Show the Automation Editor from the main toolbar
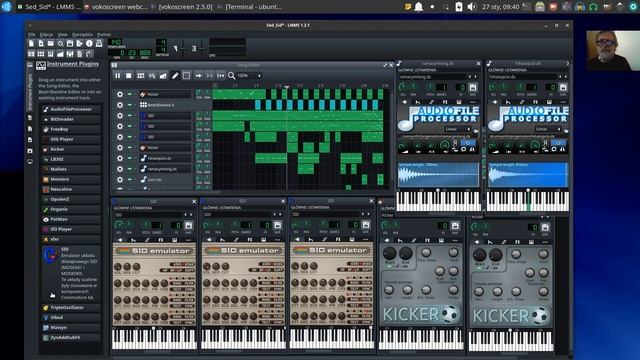This screenshot has height=360, width=640. tap(60, 54)
